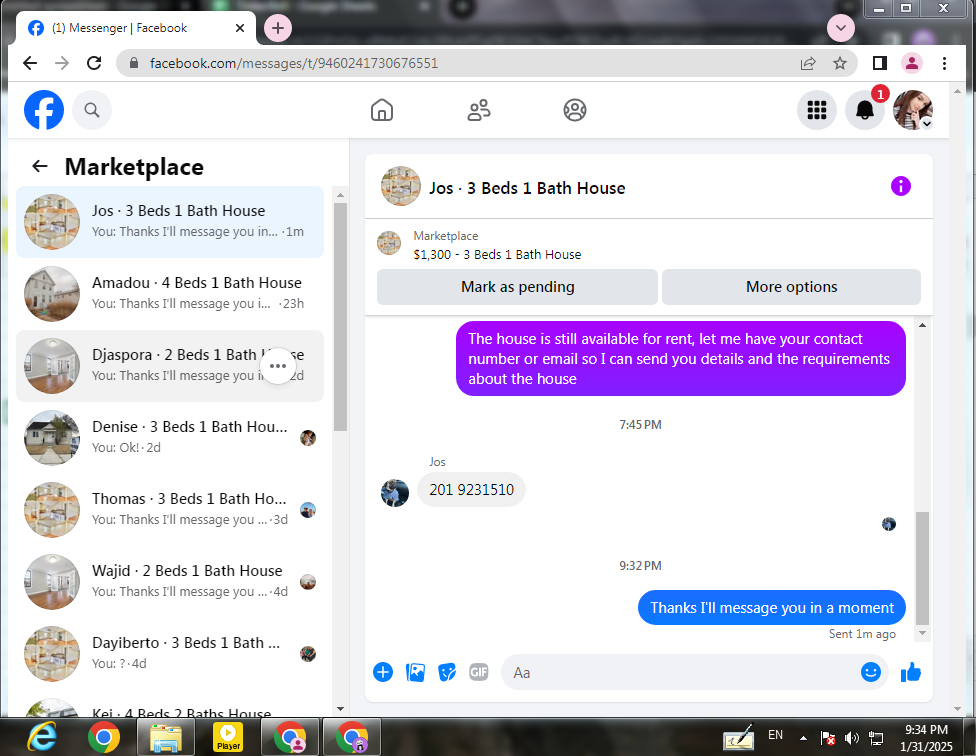Screen dimensions: 976x756
Task: Click the message text field Aa
Action: (x=682, y=672)
